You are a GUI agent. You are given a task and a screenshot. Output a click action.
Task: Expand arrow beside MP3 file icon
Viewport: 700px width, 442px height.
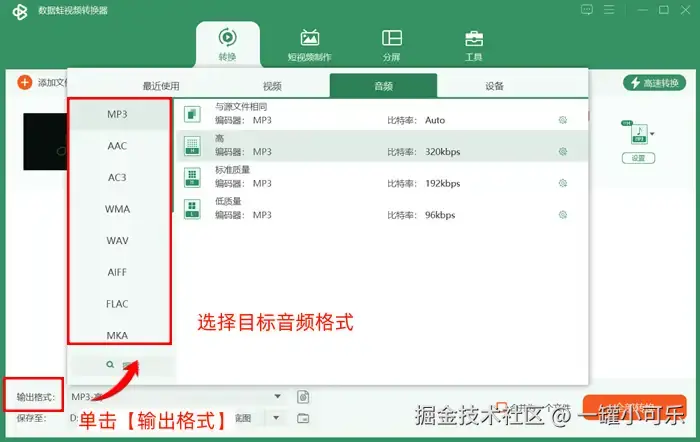[x=652, y=134]
